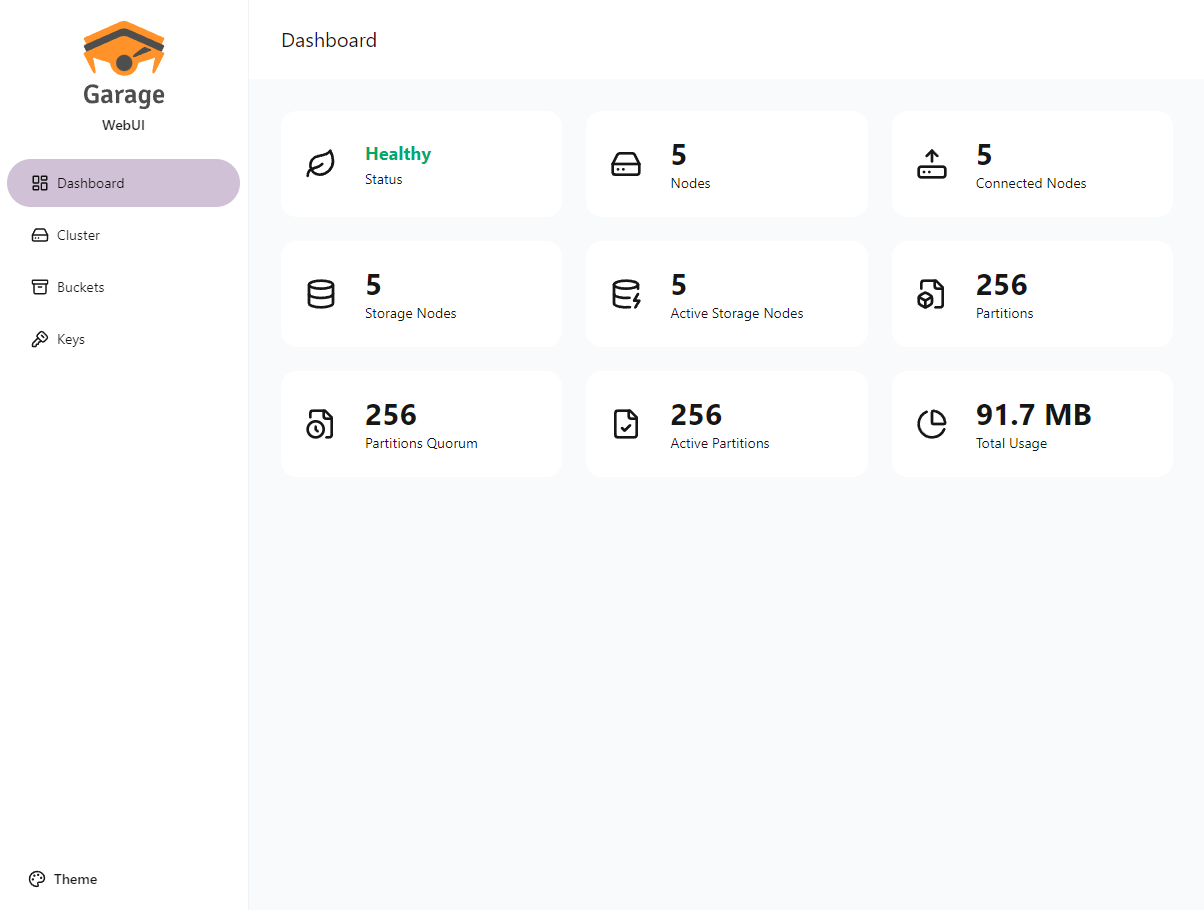
Task: Click the leaf icon beside Healthy status
Action: pos(320,164)
